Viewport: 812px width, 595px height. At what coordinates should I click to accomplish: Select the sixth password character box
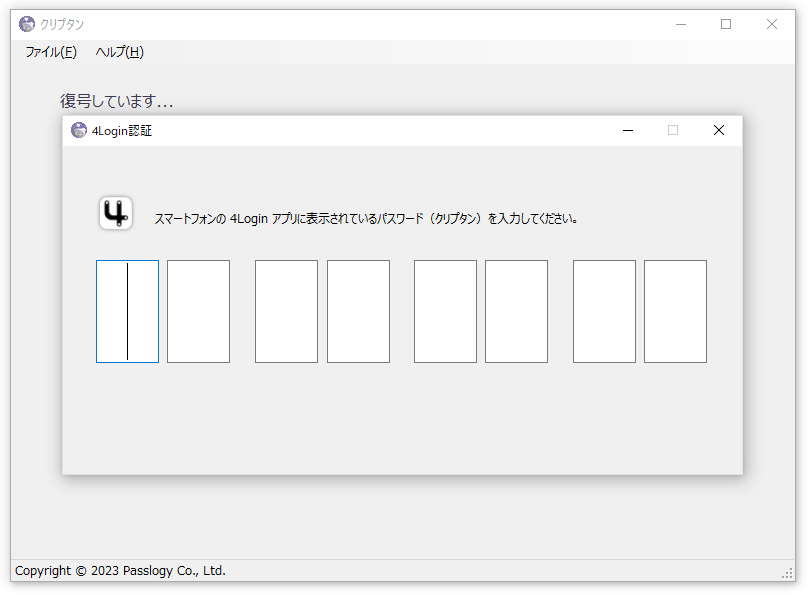pyautogui.click(x=516, y=311)
